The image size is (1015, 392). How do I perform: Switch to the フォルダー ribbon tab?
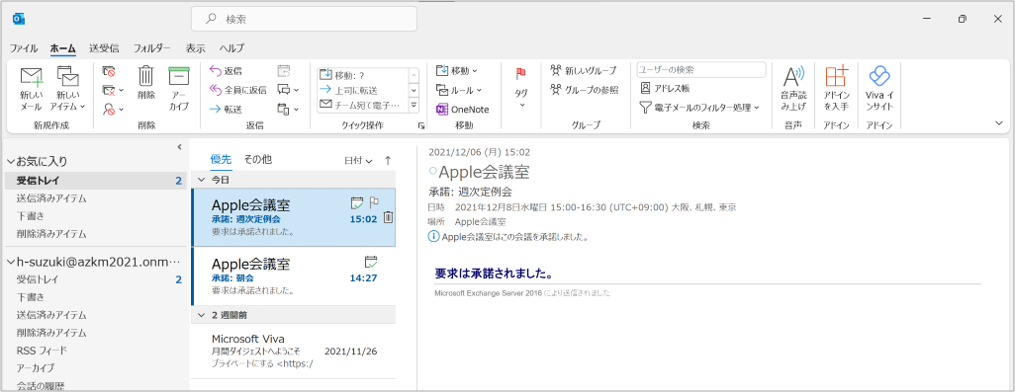click(x=152, y=48)
